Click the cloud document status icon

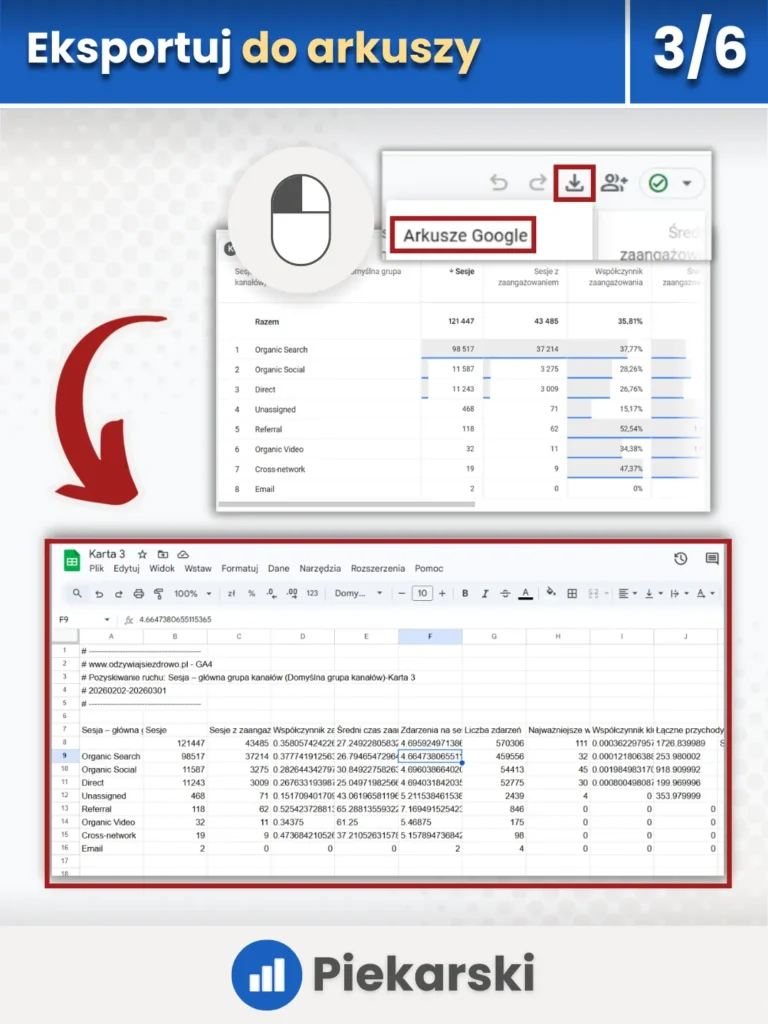click(183, 554)
